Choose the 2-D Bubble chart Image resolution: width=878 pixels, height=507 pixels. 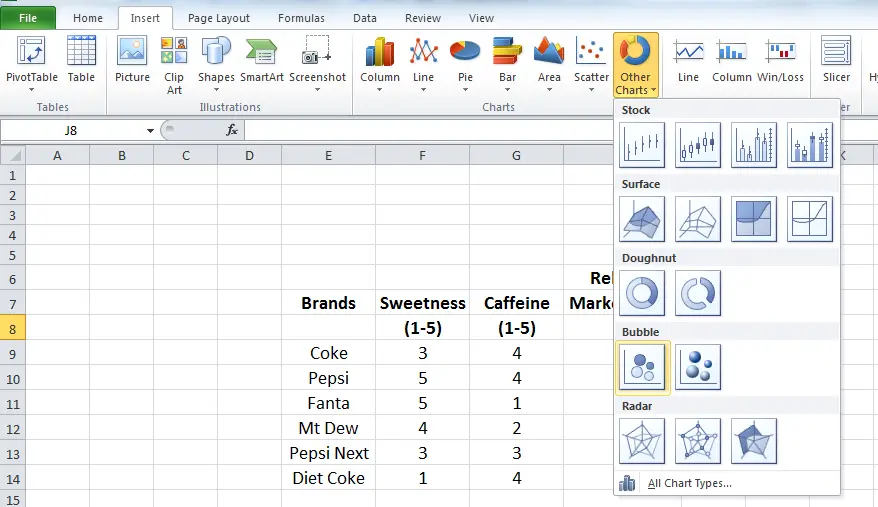click(642, 367)
